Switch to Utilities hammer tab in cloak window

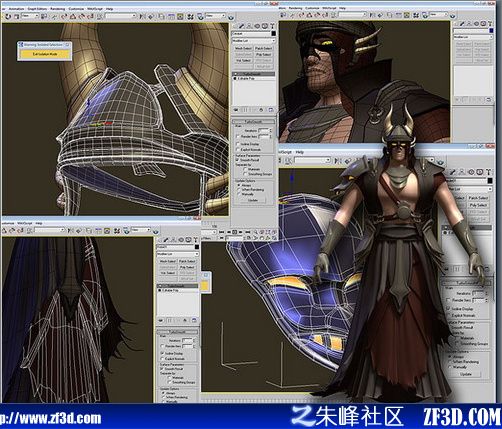pos(195,240)
